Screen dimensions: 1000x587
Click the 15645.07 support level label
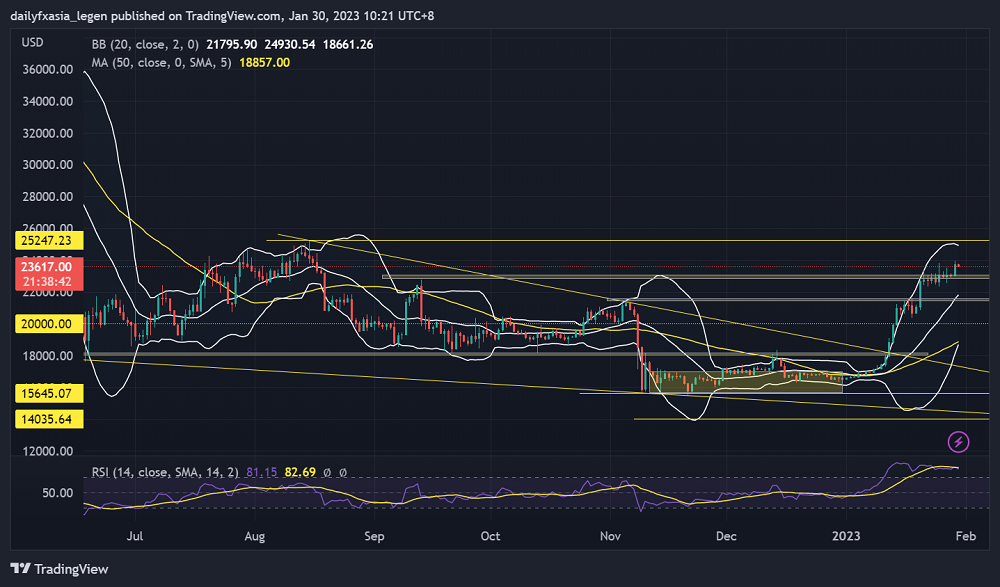(x=49, y=393)
